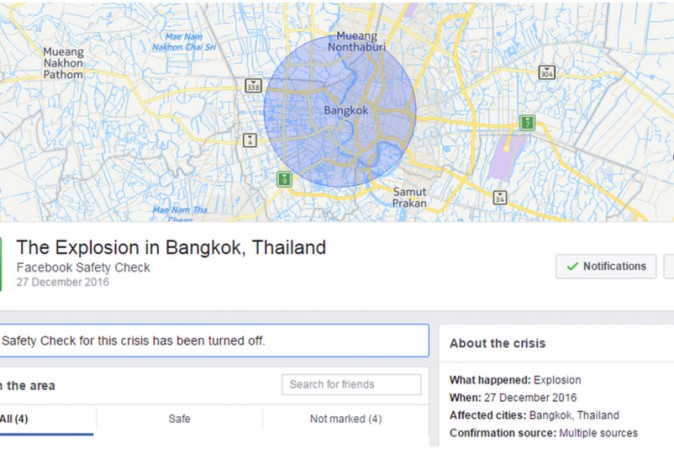Click the Bangkok label on the map
This screenshot has width=674, height=449.
346,110
